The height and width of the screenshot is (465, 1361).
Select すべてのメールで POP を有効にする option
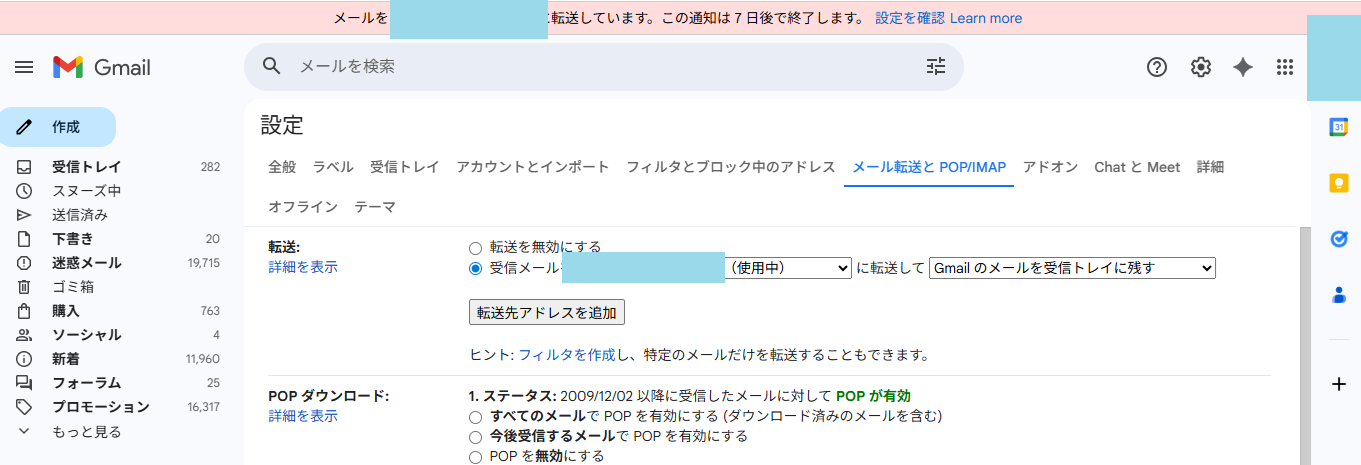(476, 416)
